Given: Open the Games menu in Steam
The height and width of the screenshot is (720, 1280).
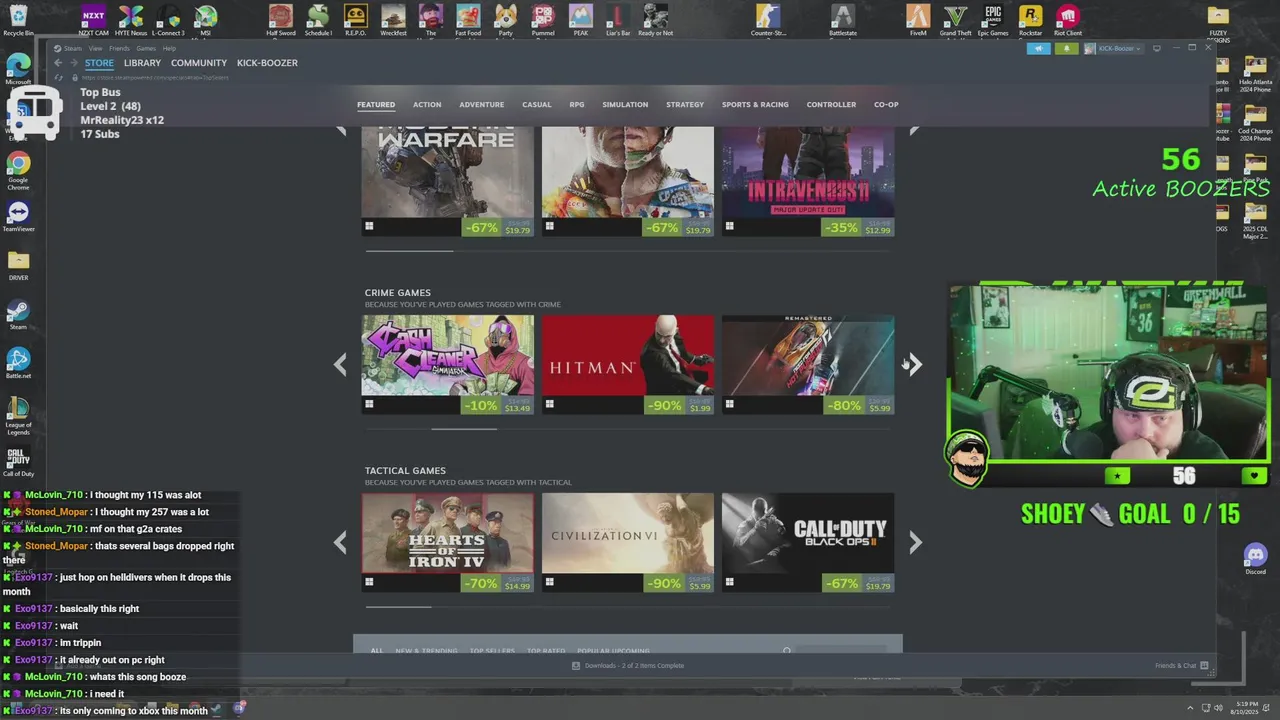Looking at the screenshot, I should click(146, 48).
